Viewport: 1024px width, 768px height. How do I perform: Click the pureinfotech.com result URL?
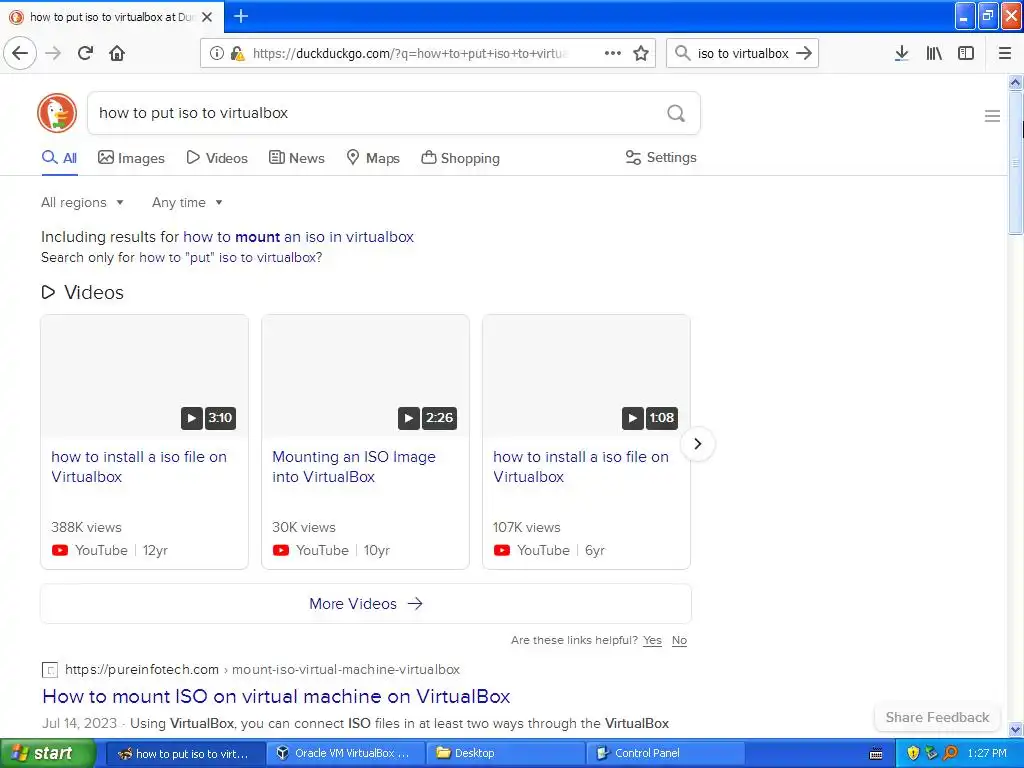pyautogui.click(x=262, y=669)
